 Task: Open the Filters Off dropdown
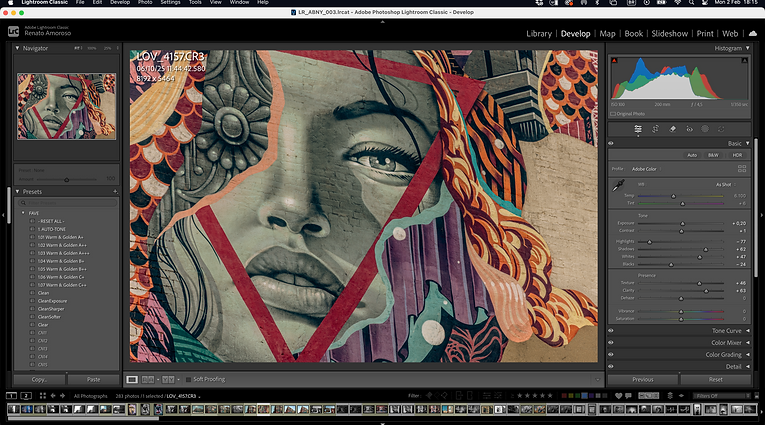(723, 396)
